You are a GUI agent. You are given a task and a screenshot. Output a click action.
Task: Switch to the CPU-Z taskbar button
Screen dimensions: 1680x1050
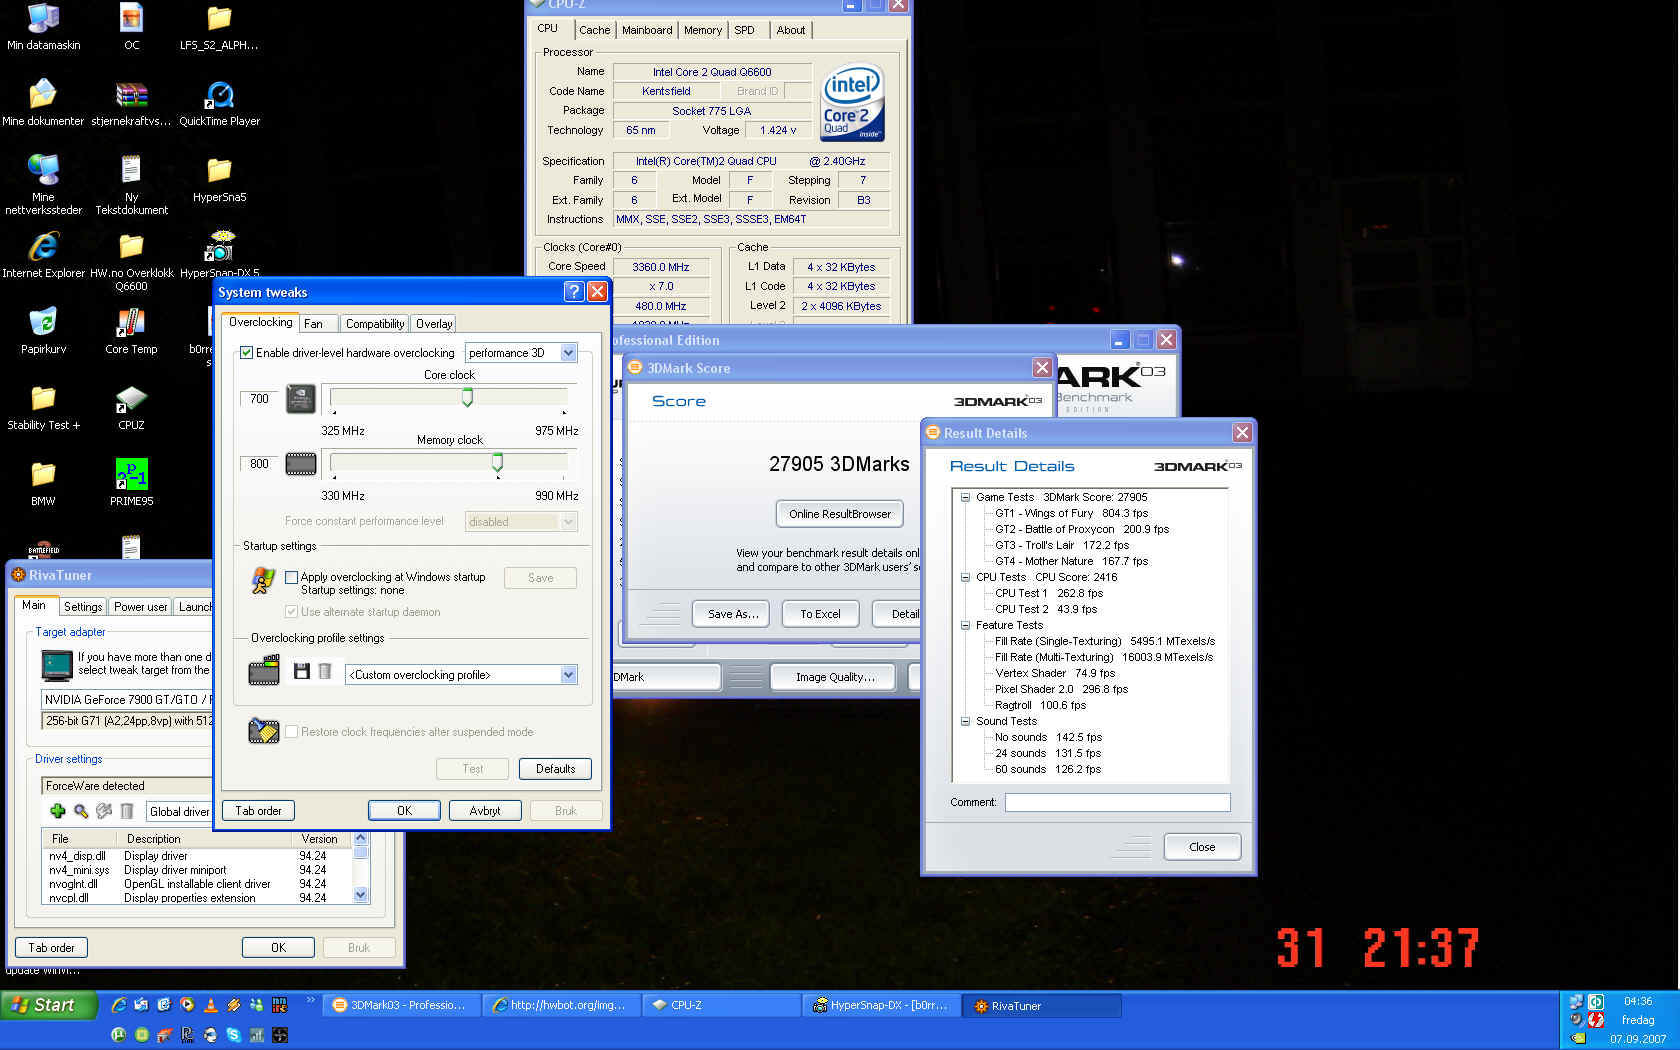(x=720, y=1005)
